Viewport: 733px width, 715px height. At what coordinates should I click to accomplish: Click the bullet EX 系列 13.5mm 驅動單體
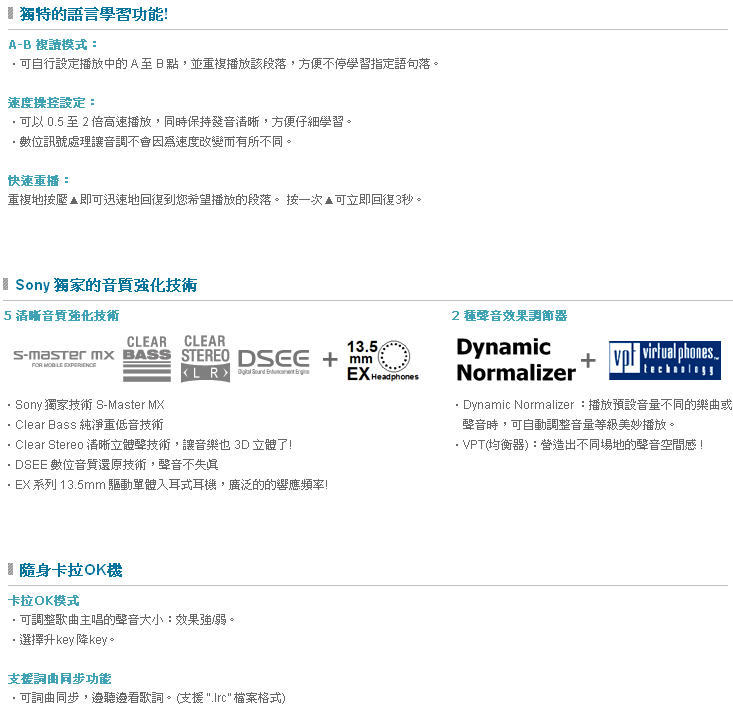click(168, 485)
